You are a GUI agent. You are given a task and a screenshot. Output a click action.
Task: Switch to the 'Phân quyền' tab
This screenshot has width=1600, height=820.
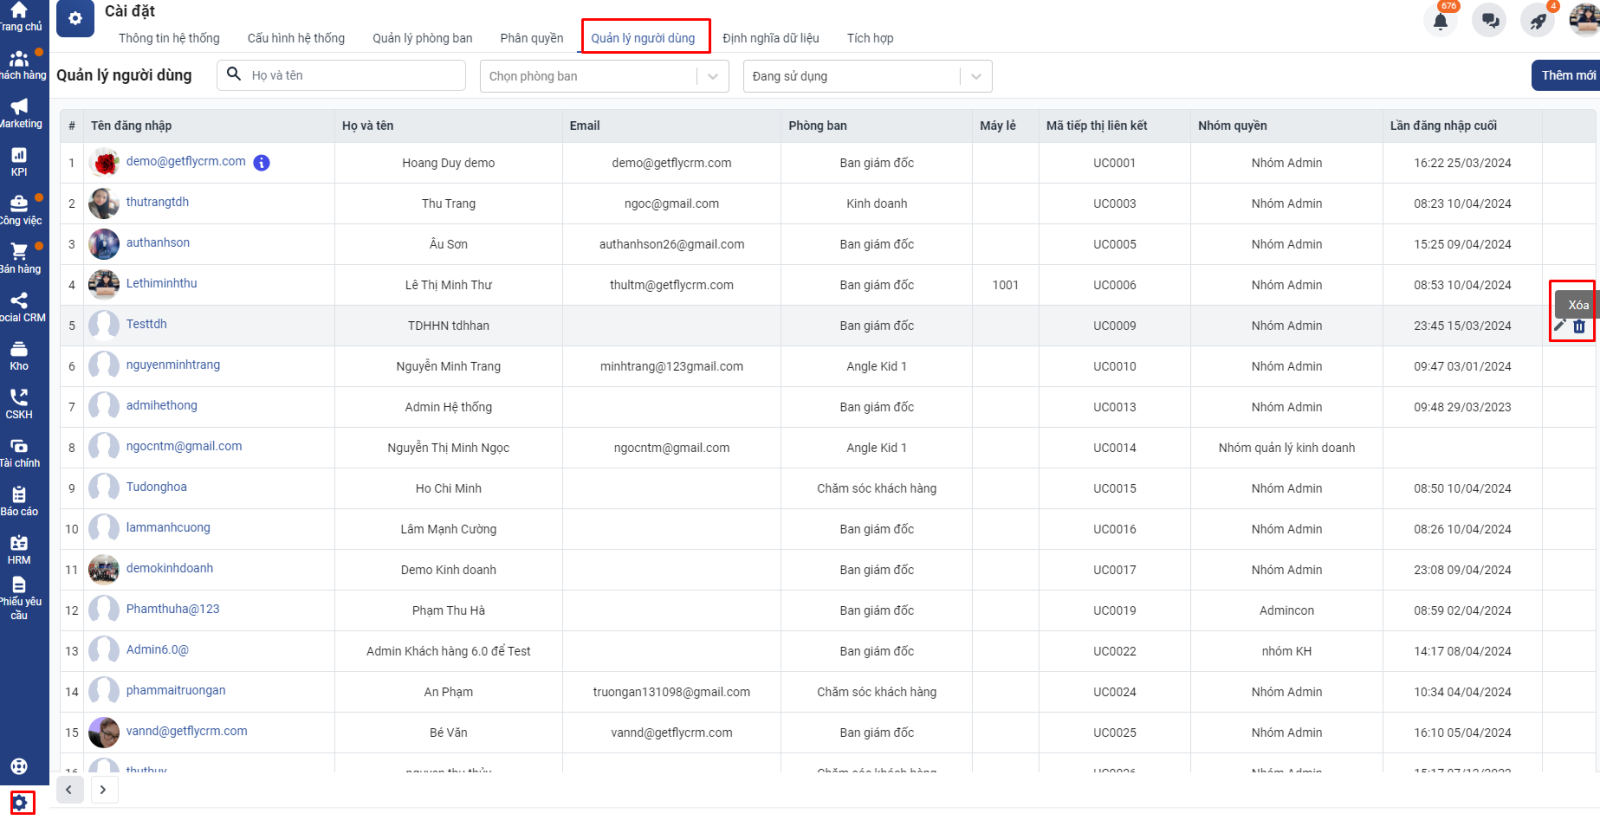531,38
